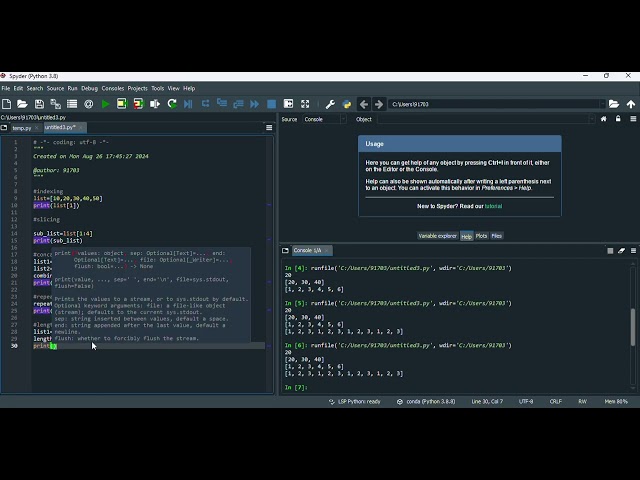Open the Spyder tutorial link
This screenshot has height=480, width=640.
coord(493,206)
